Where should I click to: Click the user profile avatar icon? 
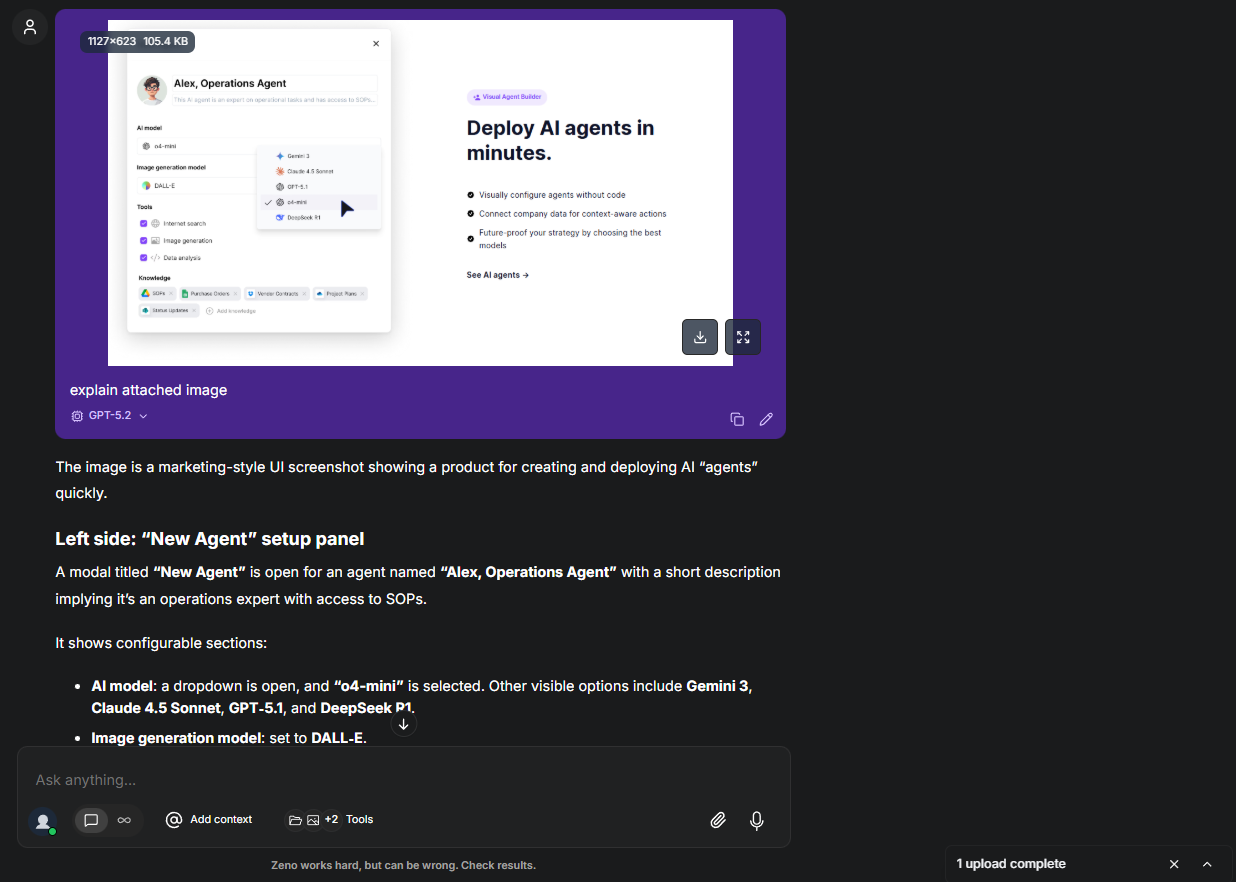point(30,27)
